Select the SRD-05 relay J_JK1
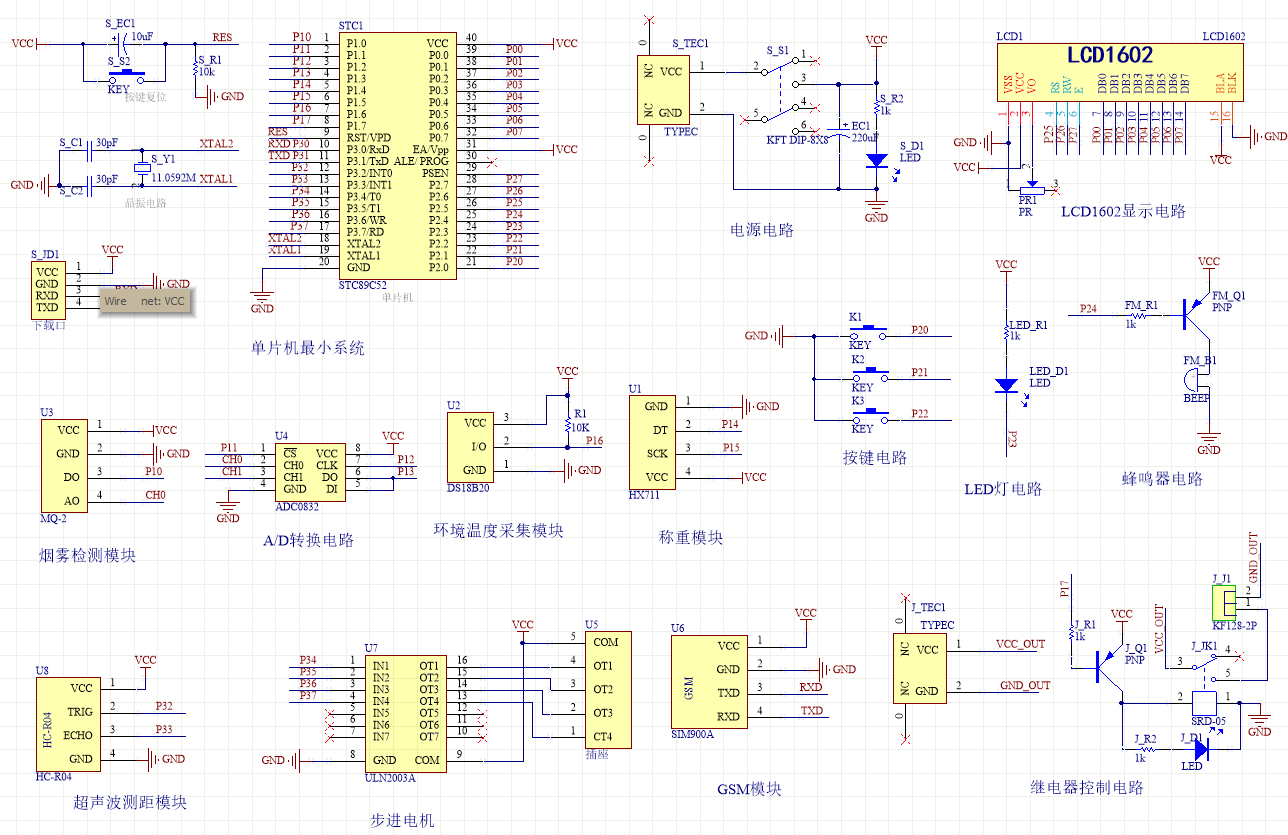The height and width of the screenshot is (835, 1288). click(1207, 687)
